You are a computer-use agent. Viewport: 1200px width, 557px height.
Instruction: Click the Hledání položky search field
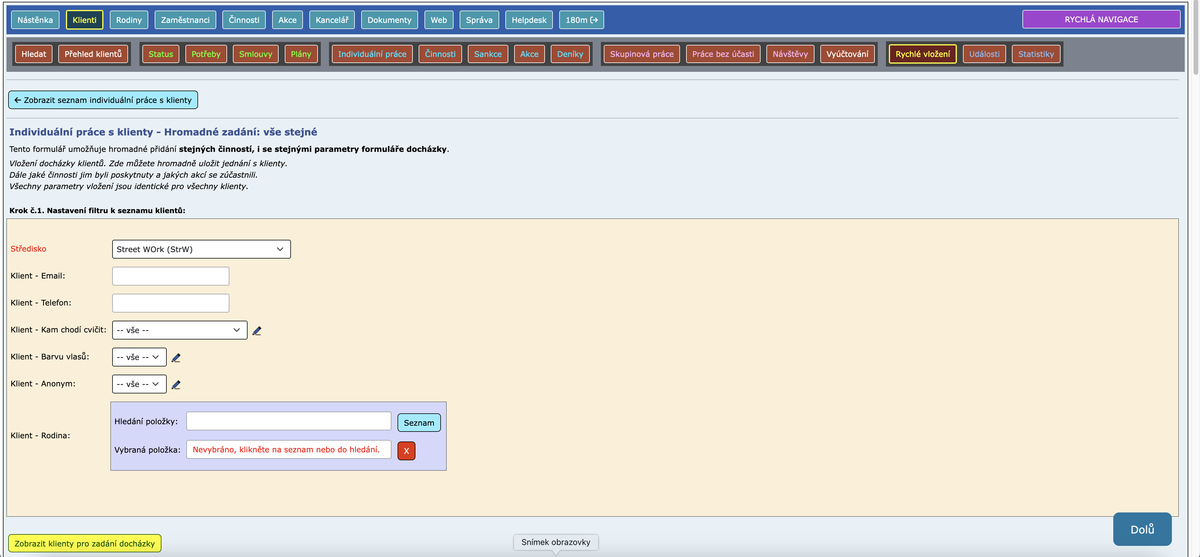pos(288,422)
